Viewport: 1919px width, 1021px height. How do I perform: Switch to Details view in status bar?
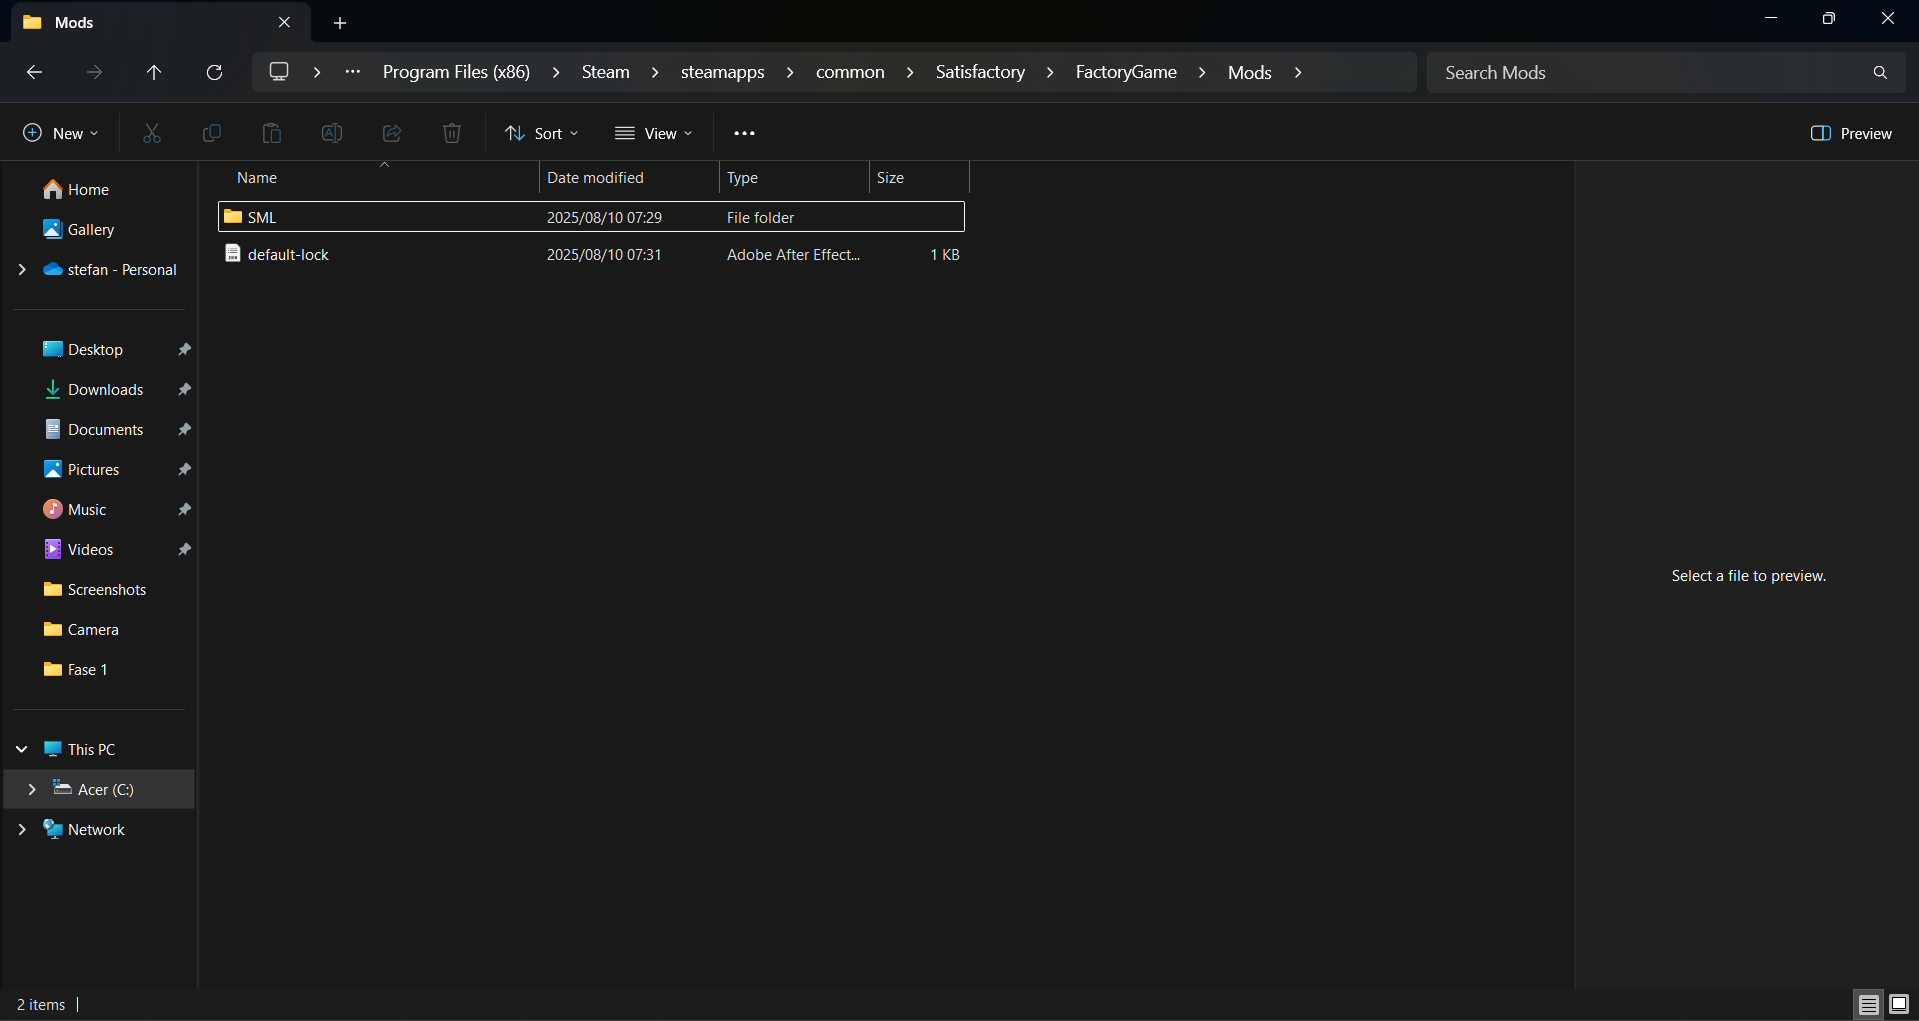pos(1868,1004)
